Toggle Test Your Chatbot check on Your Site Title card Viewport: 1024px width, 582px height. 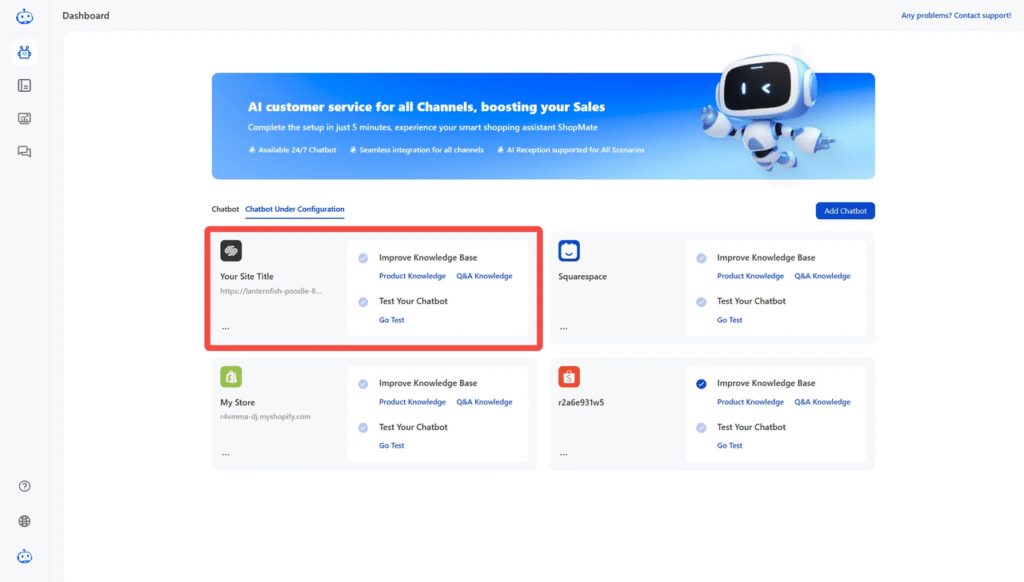[x=363, y=302]
